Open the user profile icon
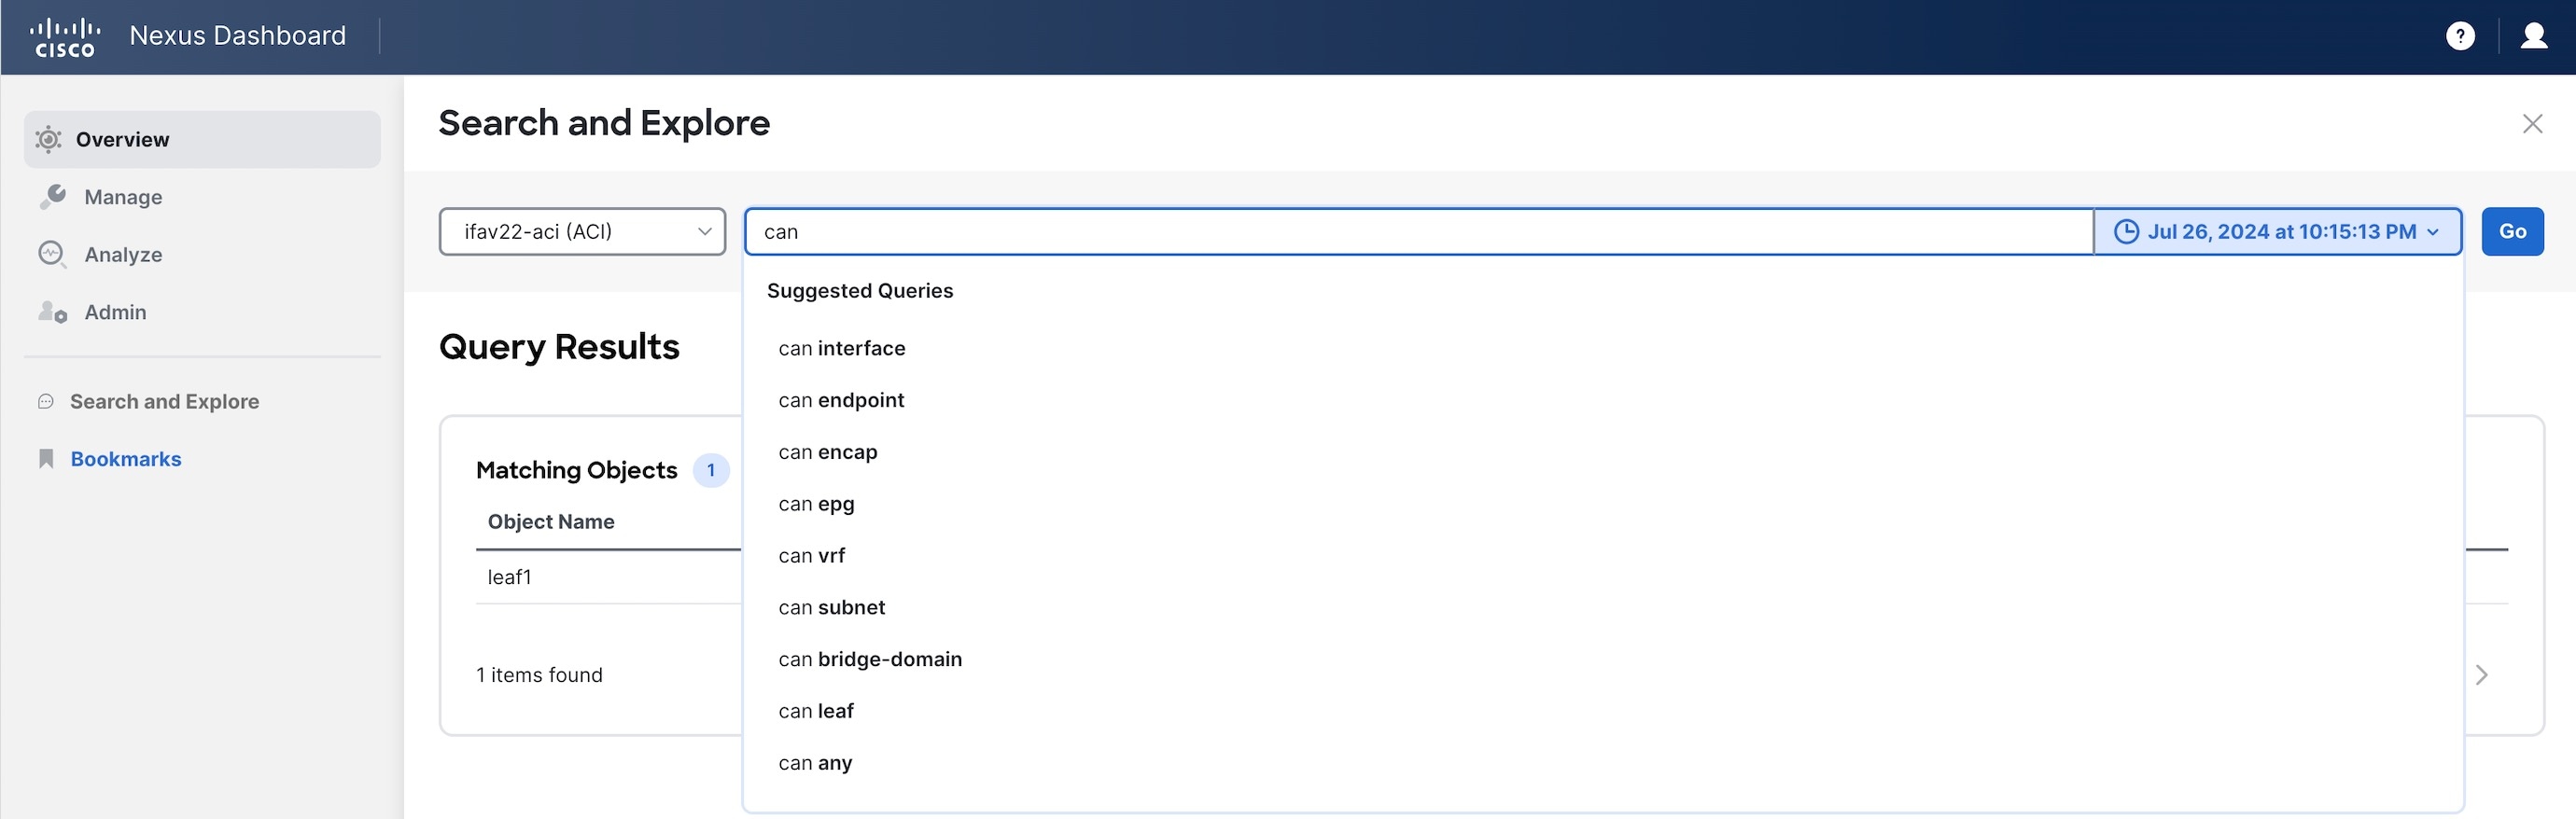The width and height of the screenshot is (2576, 819). click(x=2533, y=36)
